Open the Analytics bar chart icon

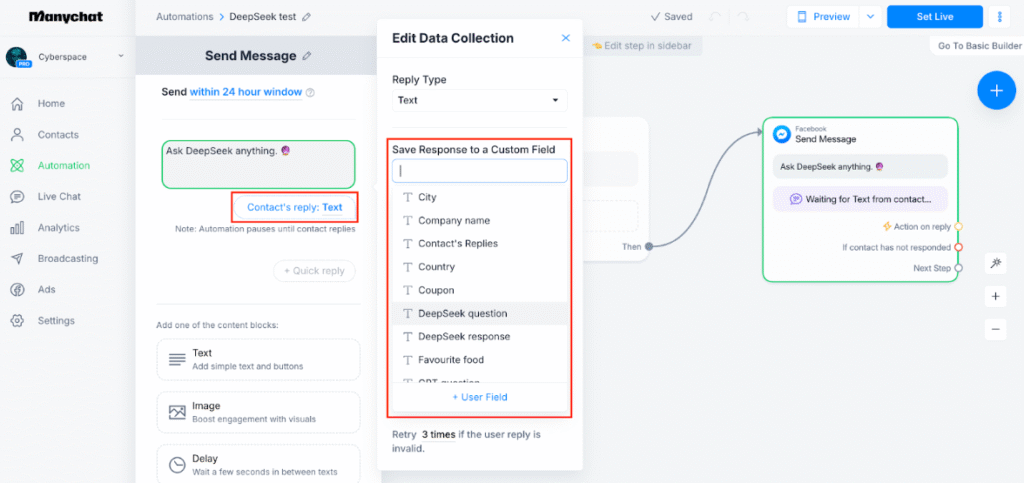(x=17, y=228)
